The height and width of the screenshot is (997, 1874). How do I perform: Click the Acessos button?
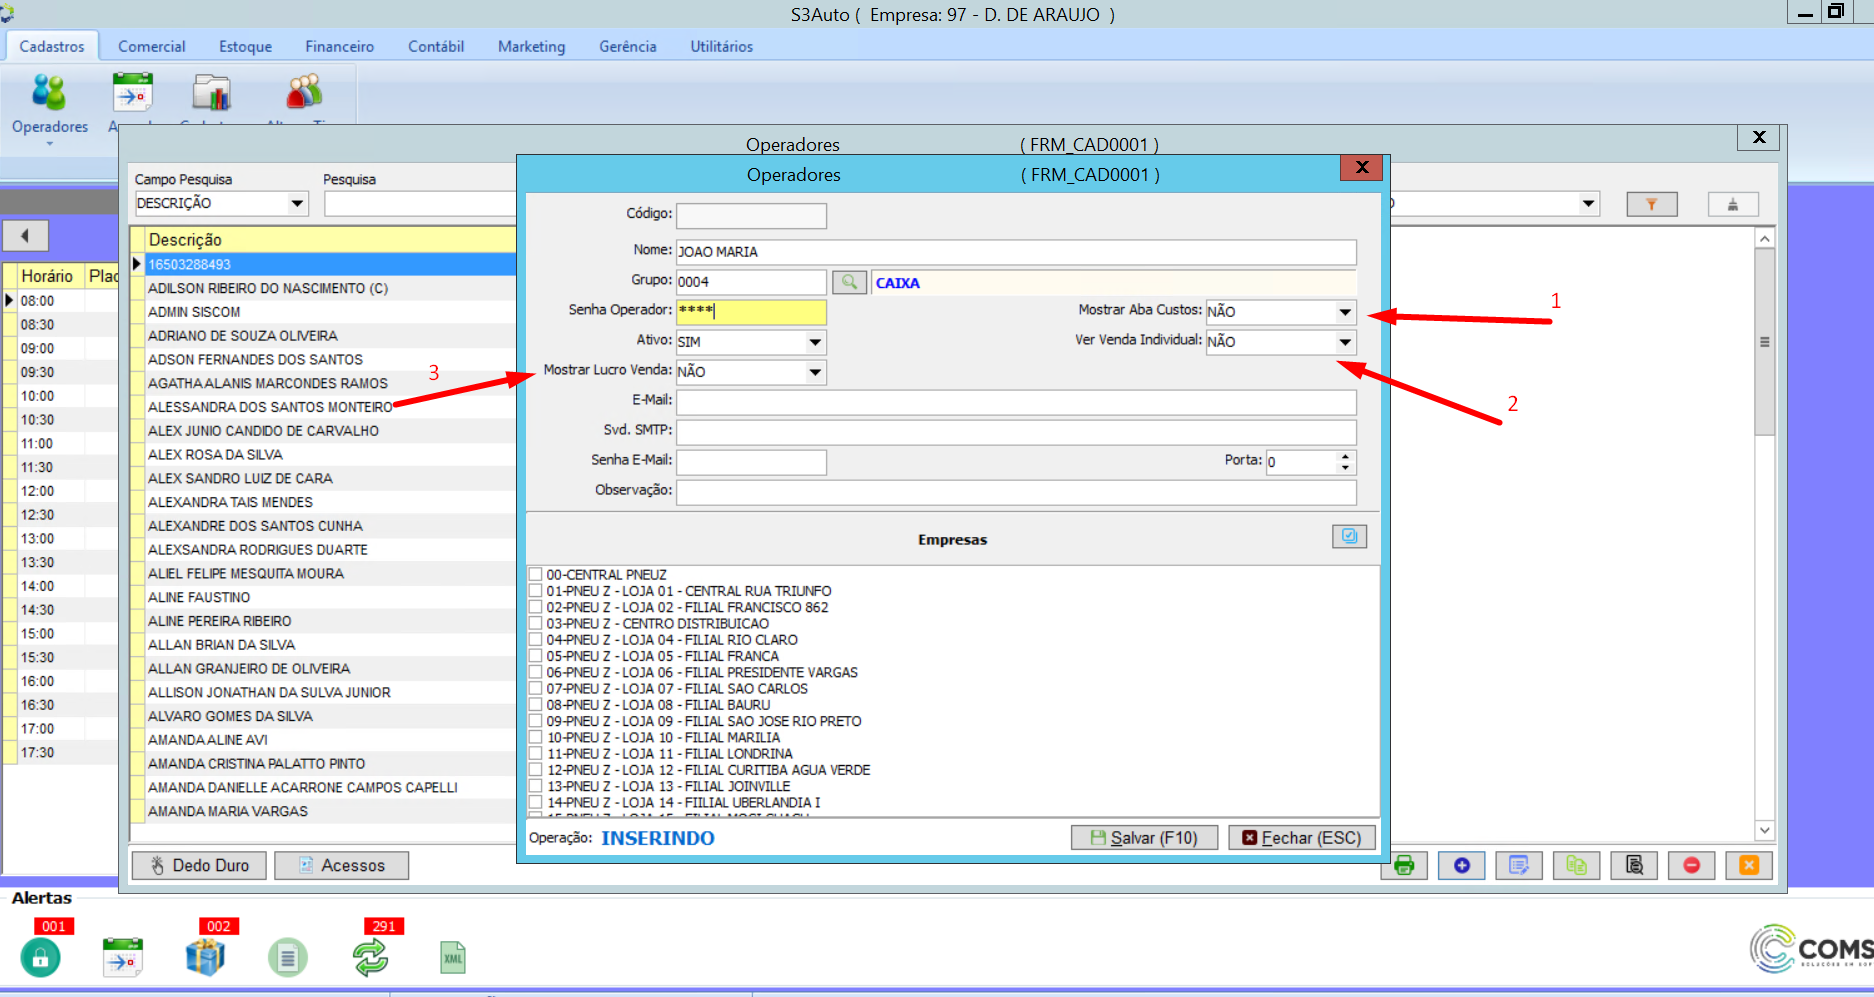[342, 865]
